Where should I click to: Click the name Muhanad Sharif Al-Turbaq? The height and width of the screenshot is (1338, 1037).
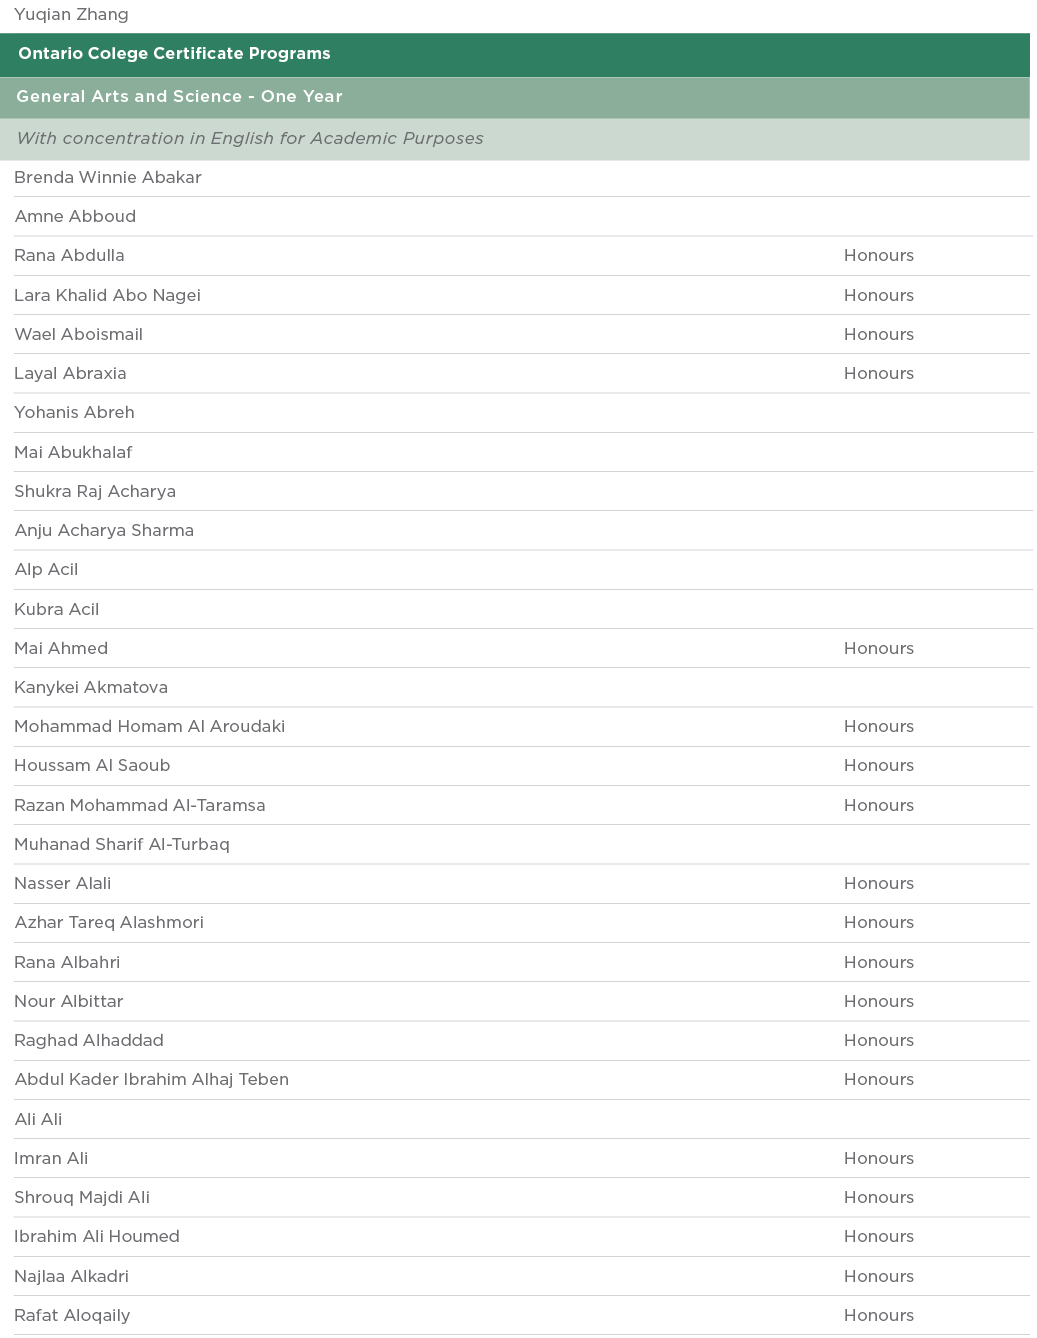(x=122, y=845)
